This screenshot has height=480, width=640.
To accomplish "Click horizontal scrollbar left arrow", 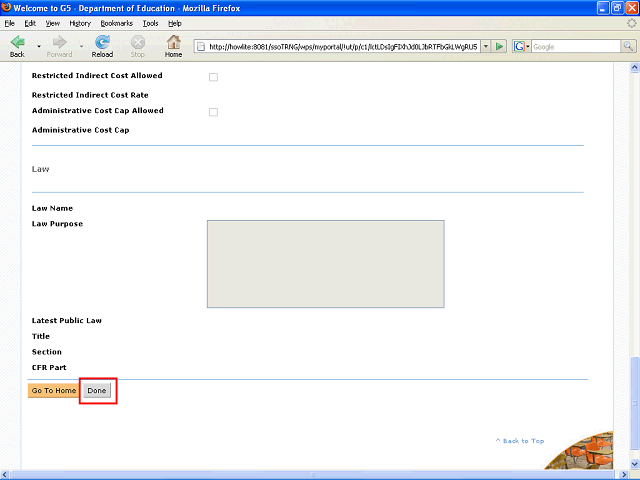I will pos(5,475).
